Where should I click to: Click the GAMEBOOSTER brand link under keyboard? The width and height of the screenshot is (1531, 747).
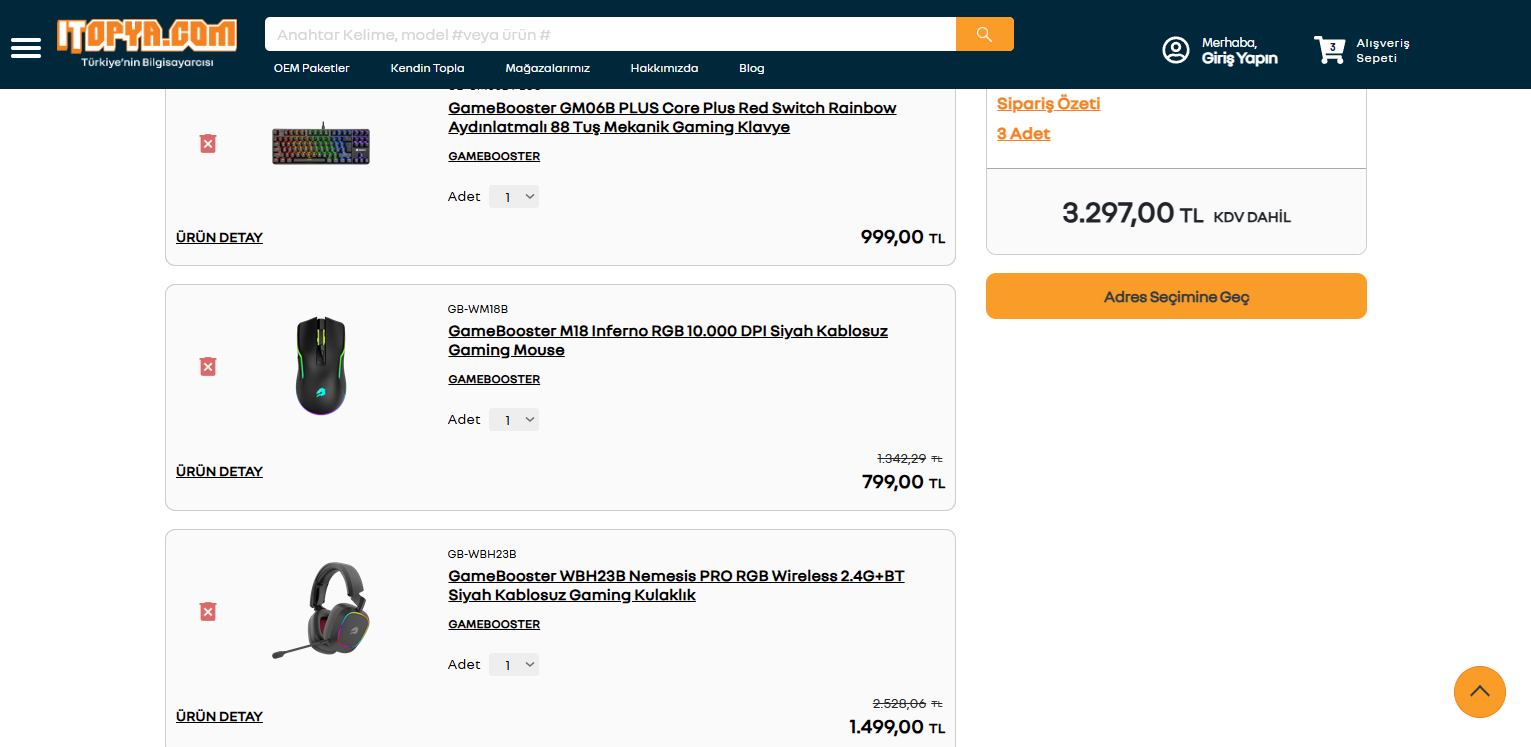click(x=494, y=157)
